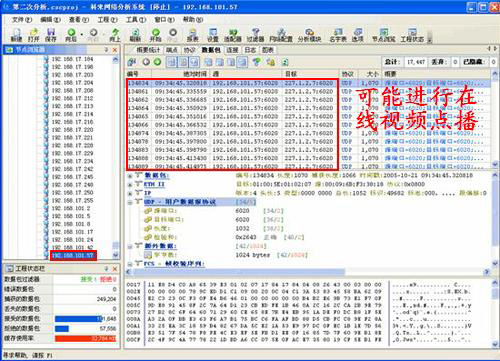Screen dimensions: 500x361
Task: Open the 报表 report tool
Action: 192,35
